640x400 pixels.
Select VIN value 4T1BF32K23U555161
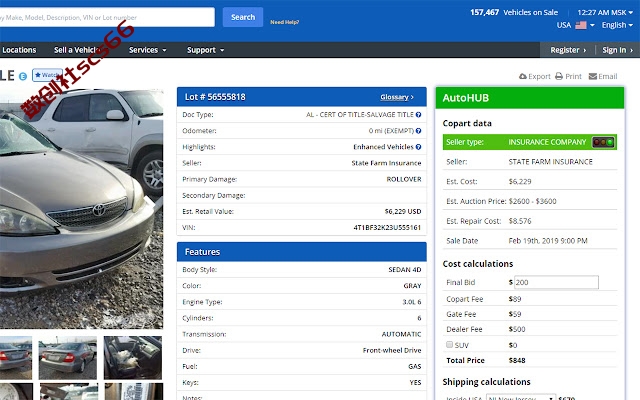pos(387,228)
